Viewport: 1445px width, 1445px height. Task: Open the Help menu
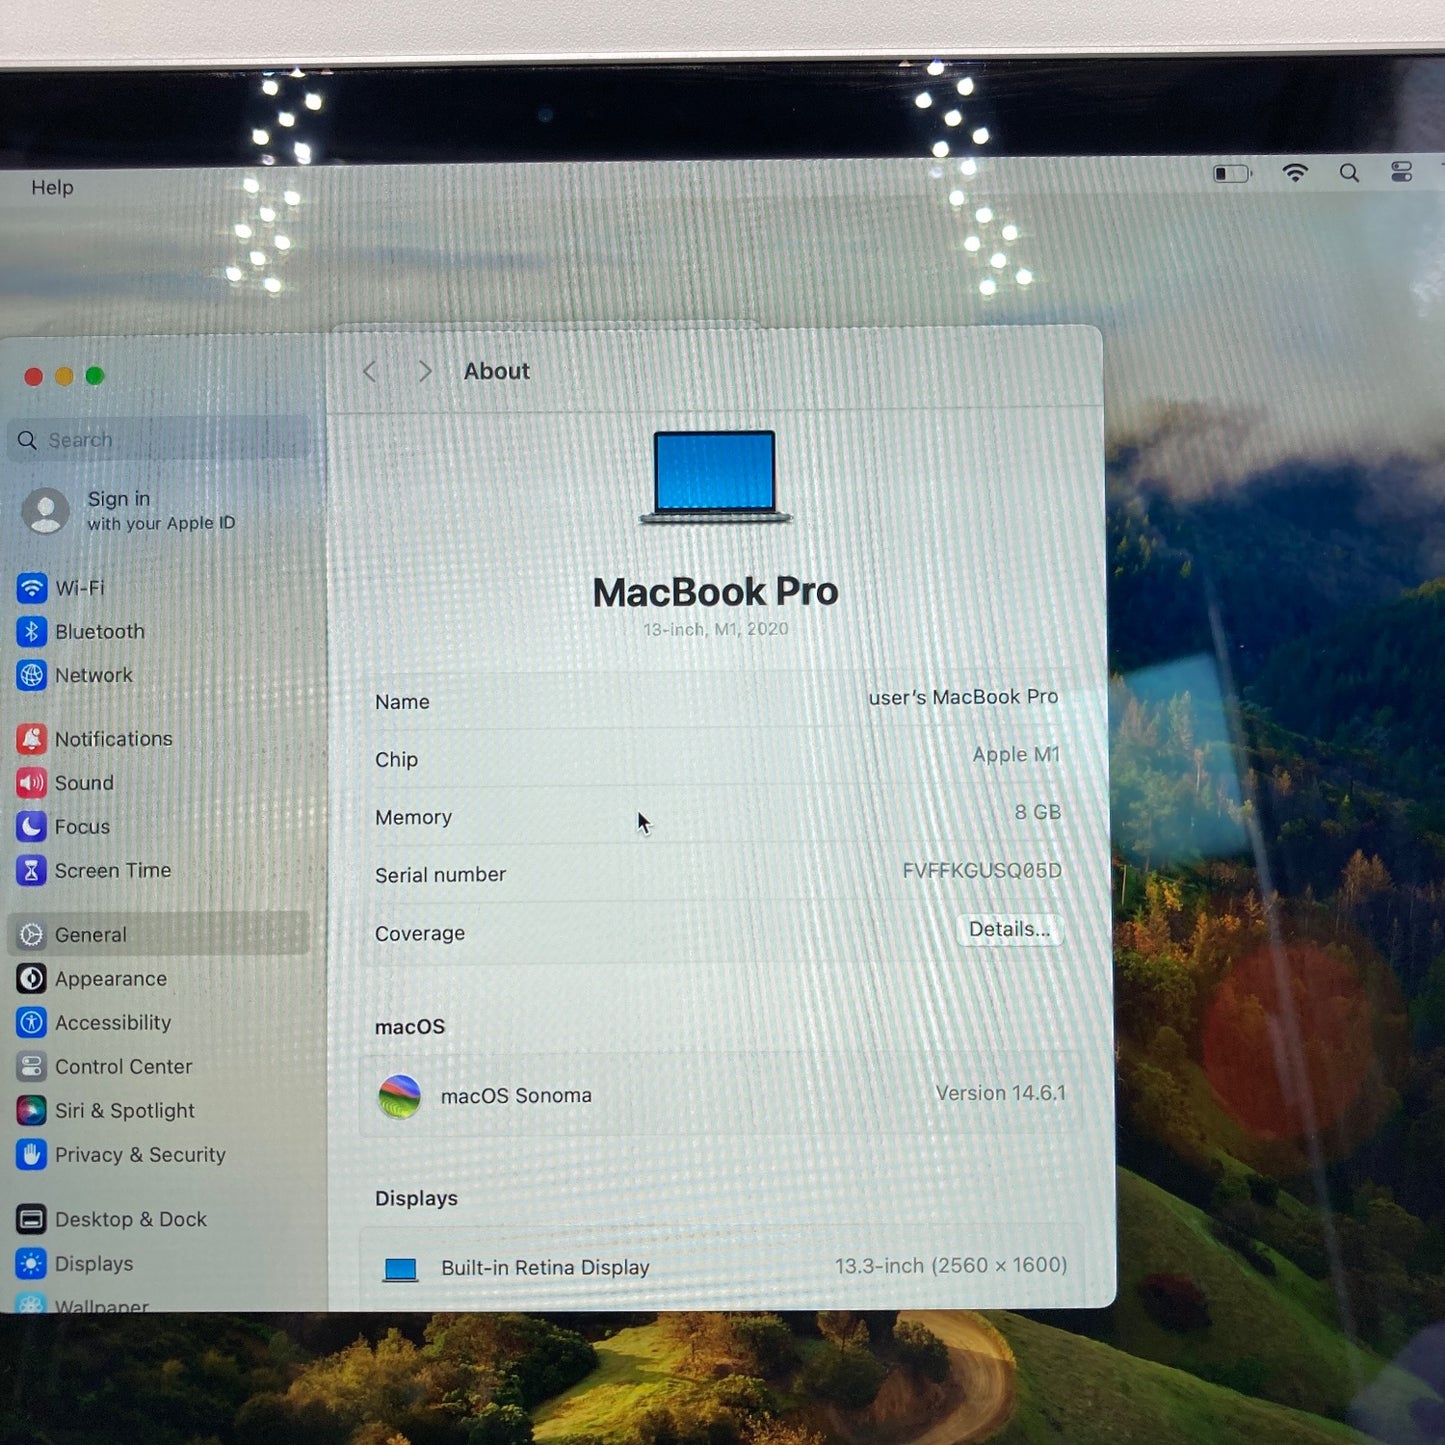(x=52, y=188)
